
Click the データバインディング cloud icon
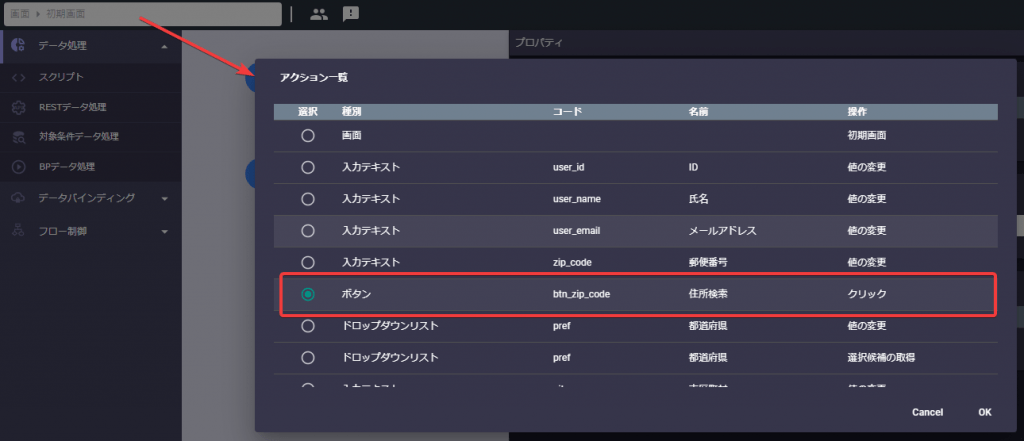19,198
